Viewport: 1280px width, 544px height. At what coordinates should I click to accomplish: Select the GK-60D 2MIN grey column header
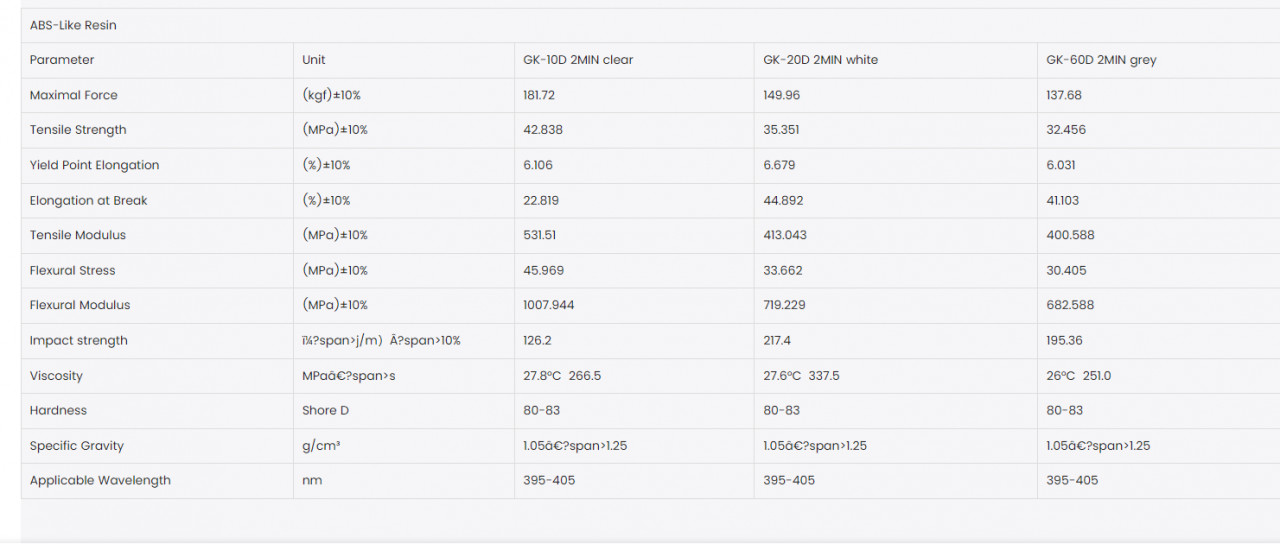pyautogui.click(x=1101, y=60)
